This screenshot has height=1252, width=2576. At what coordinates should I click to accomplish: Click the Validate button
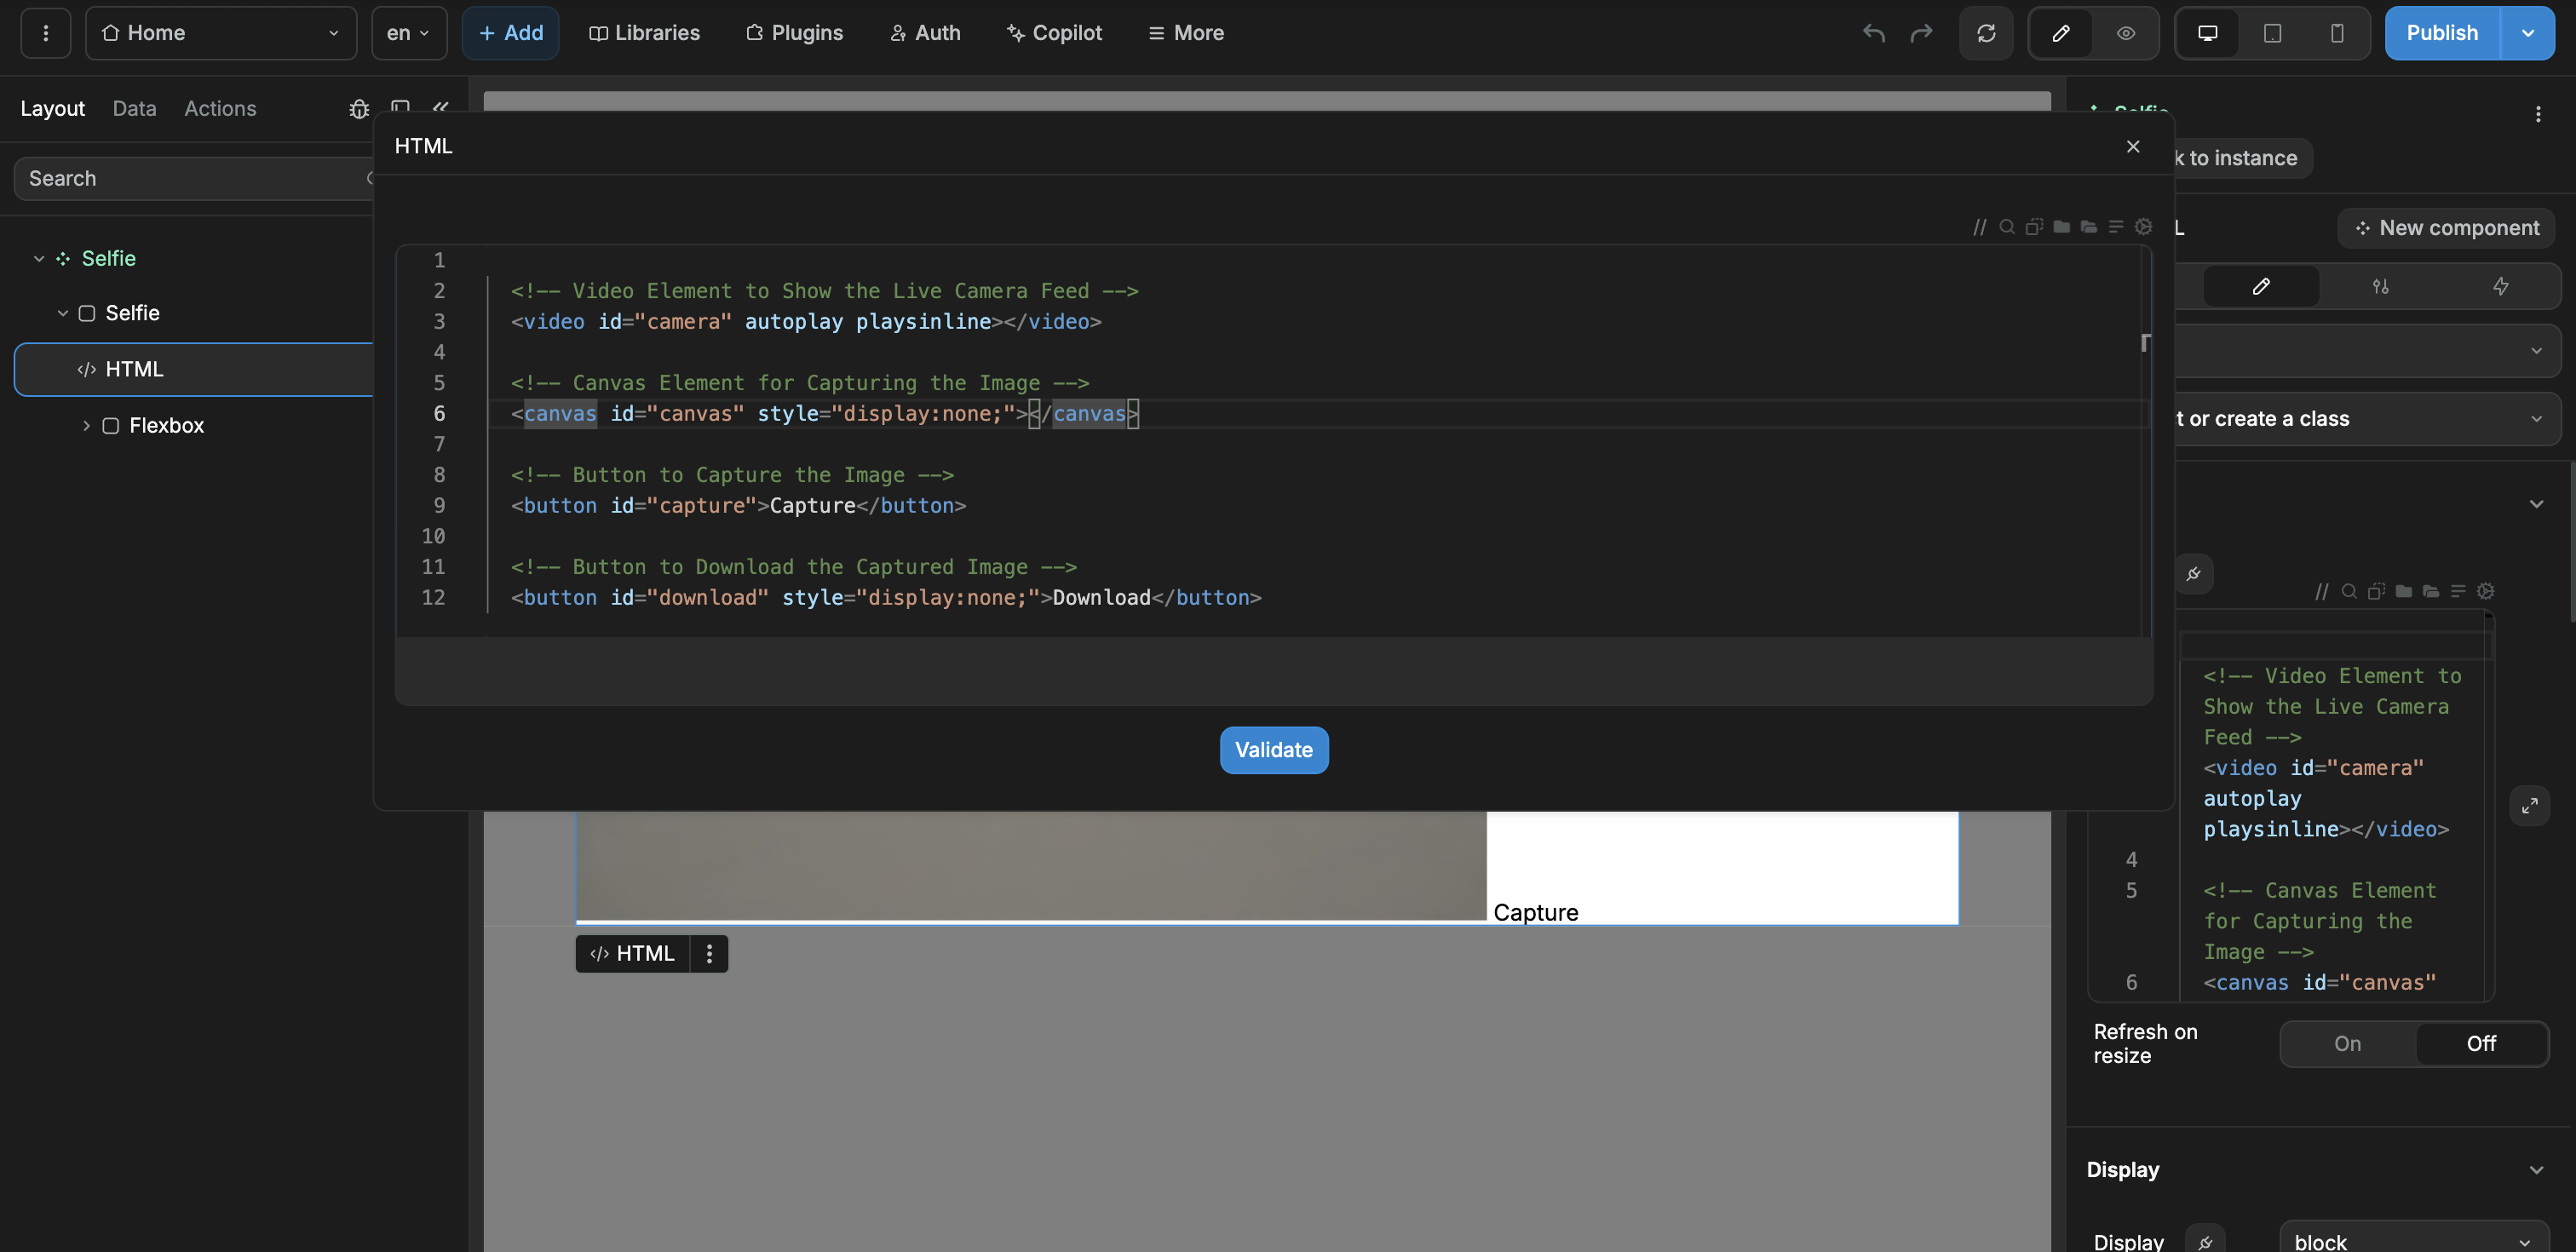coord(1273,749)
